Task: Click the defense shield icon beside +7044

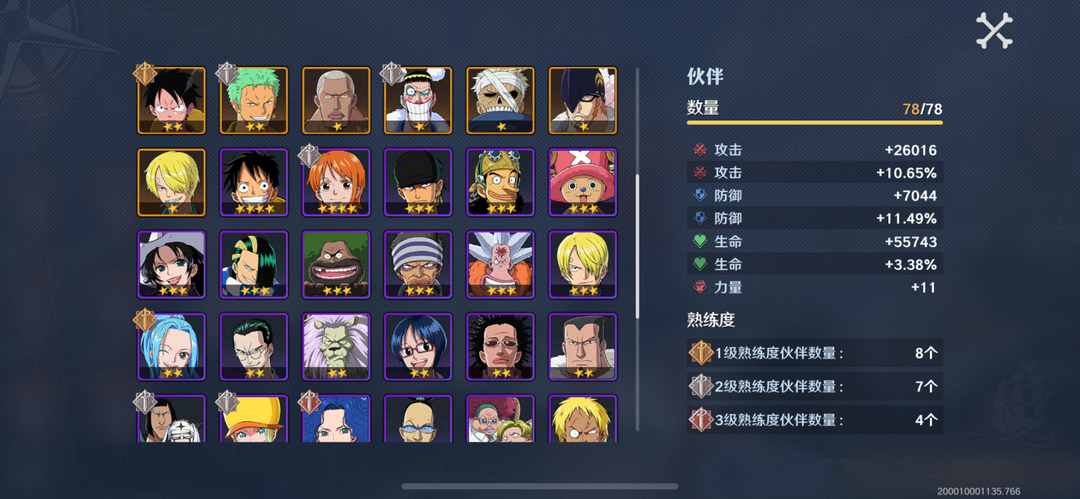Action: [x=700, y=196]
